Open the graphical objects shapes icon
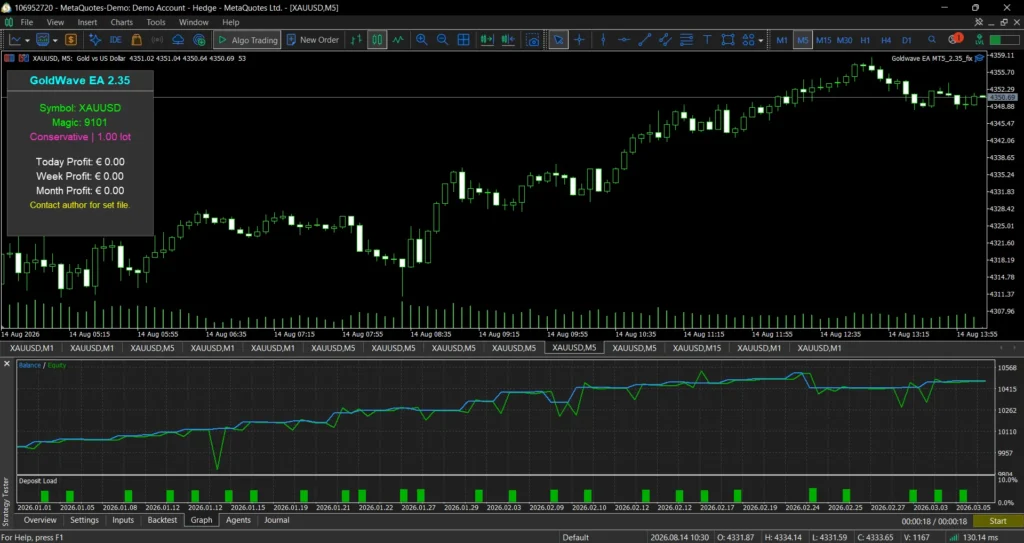The width and height of the screenshot is (1024, 543). (x=748, y=40)
